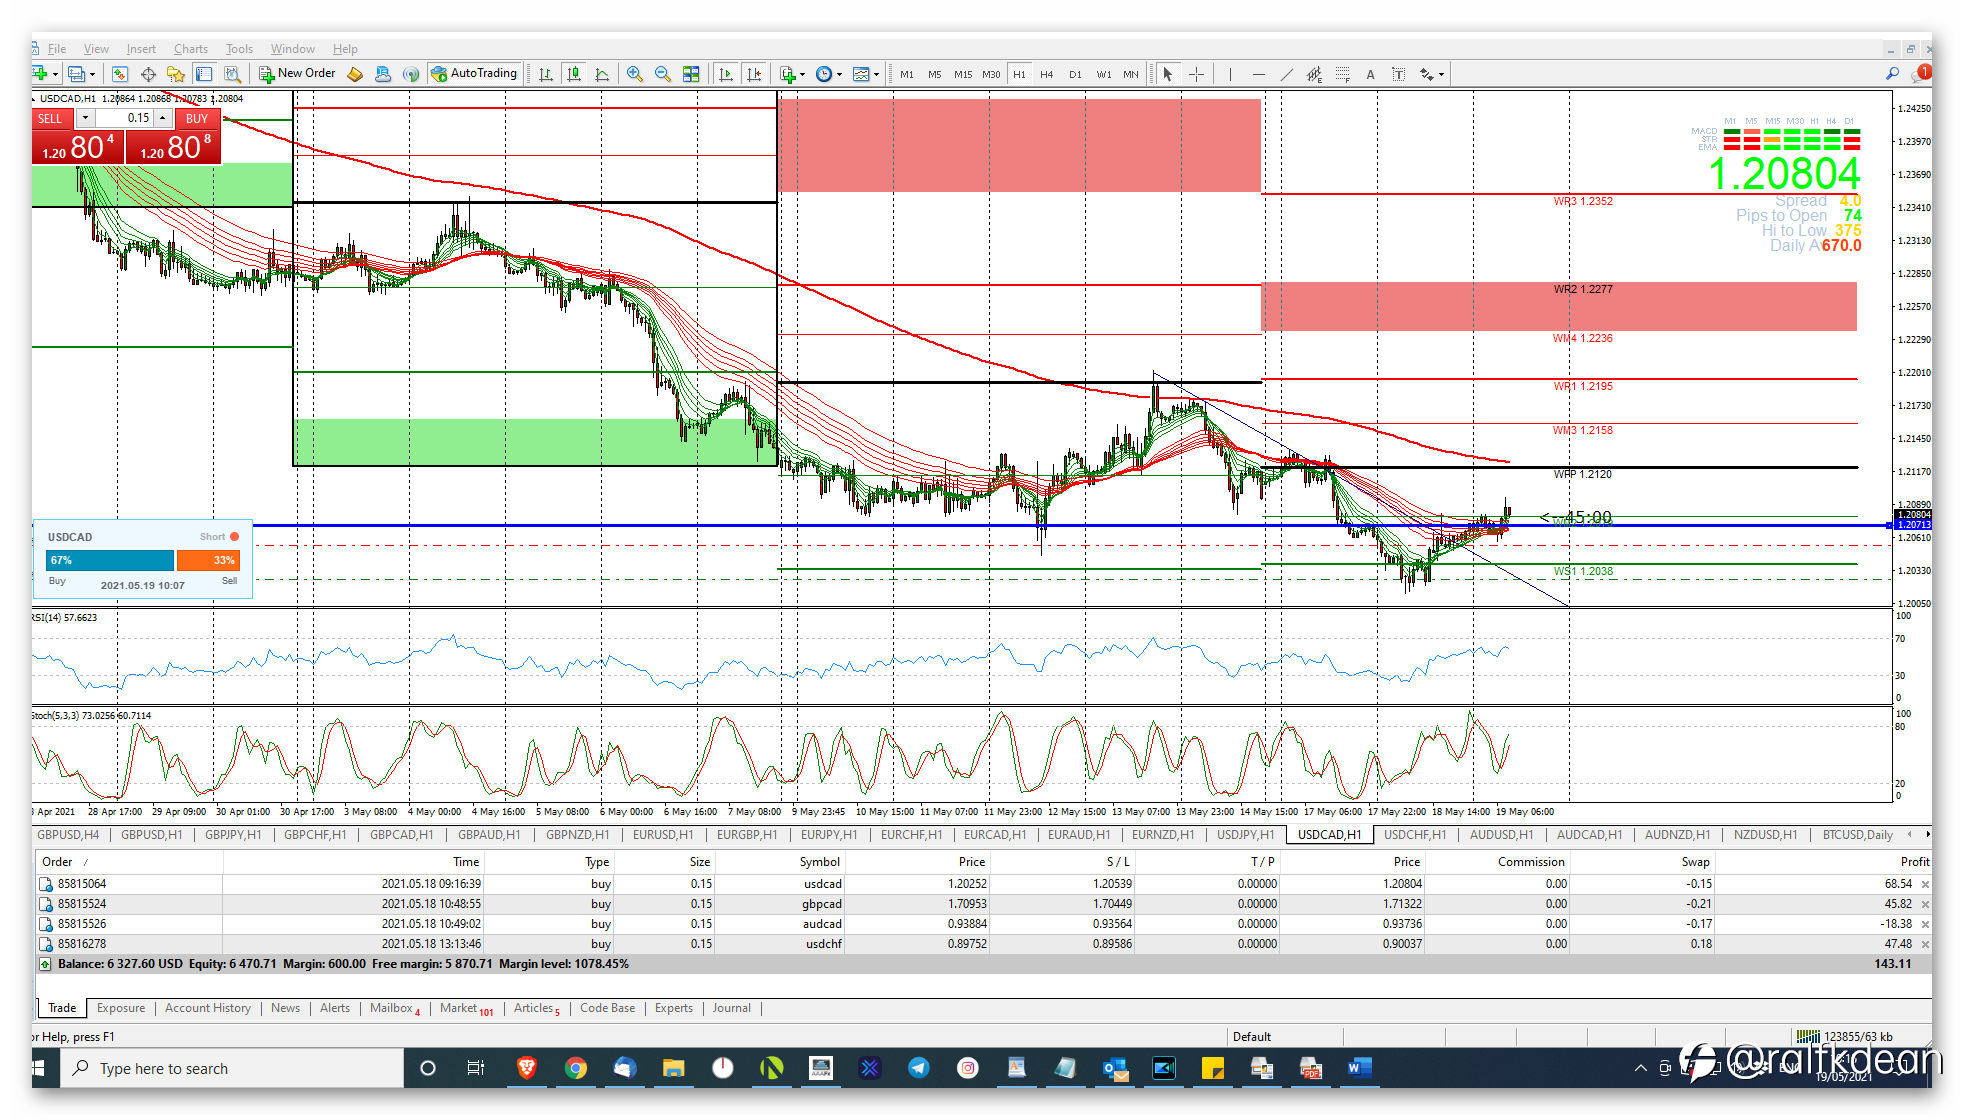Image resolution: width=1964 pixels, height=1120 pixels.
Task: Click the BUY one-click button
Action: pos(197,119)
